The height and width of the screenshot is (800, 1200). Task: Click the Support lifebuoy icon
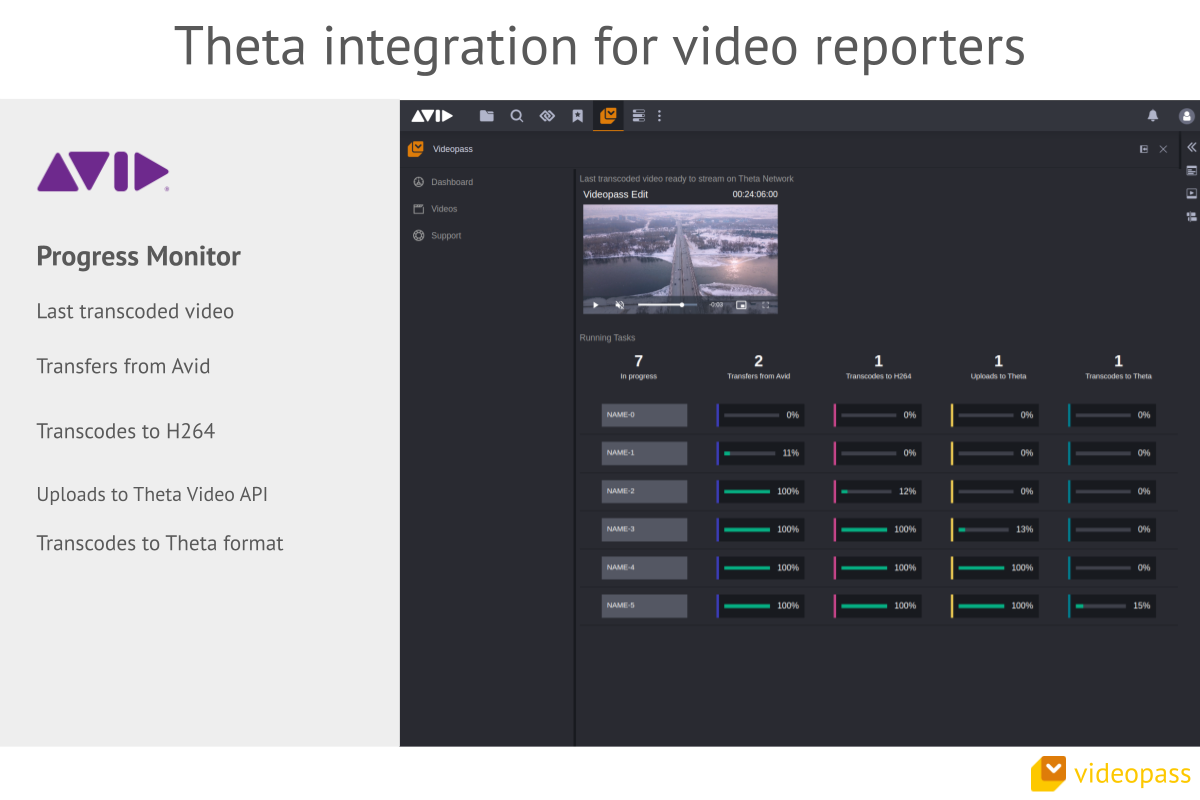[x=419, y=236]
